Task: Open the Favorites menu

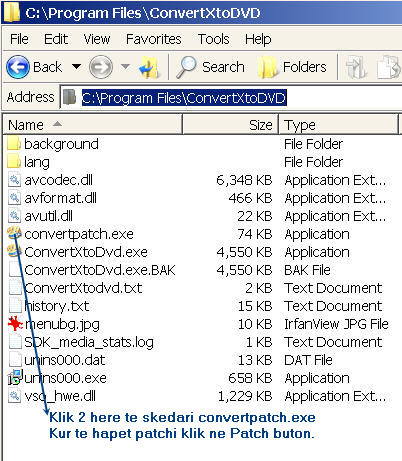Action: click(x=154, y=39)
